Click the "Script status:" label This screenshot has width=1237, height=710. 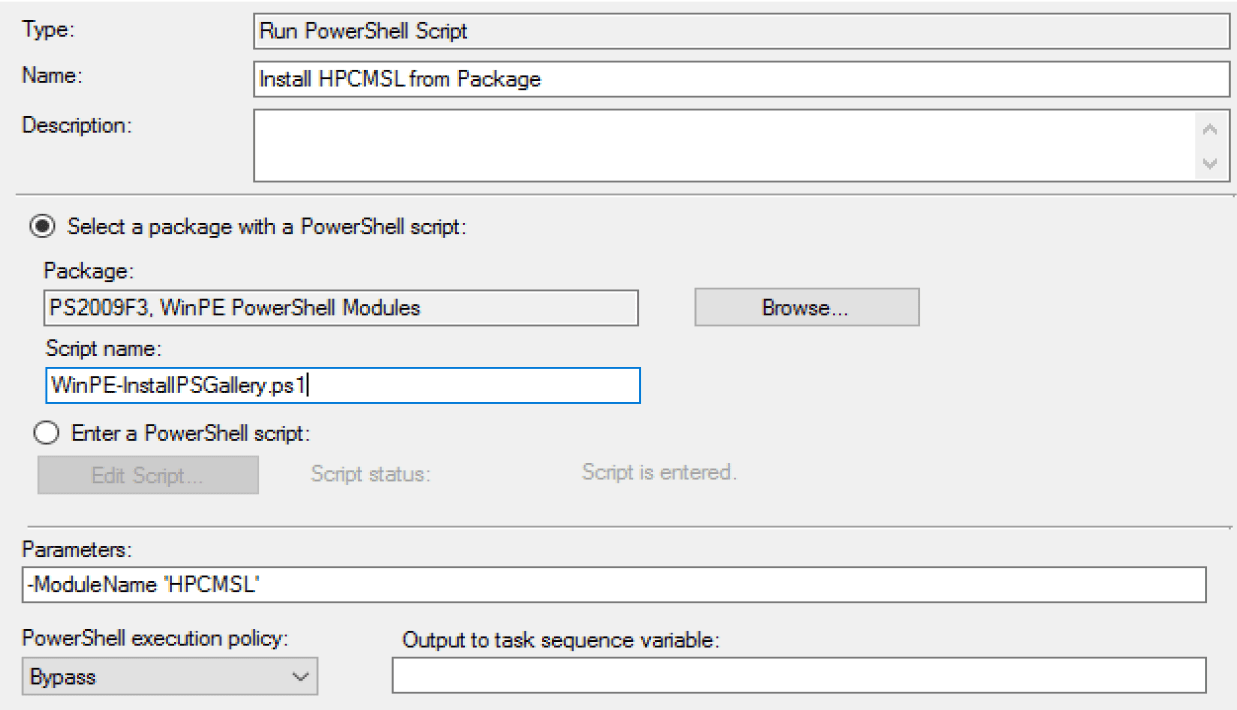[370, 474]
